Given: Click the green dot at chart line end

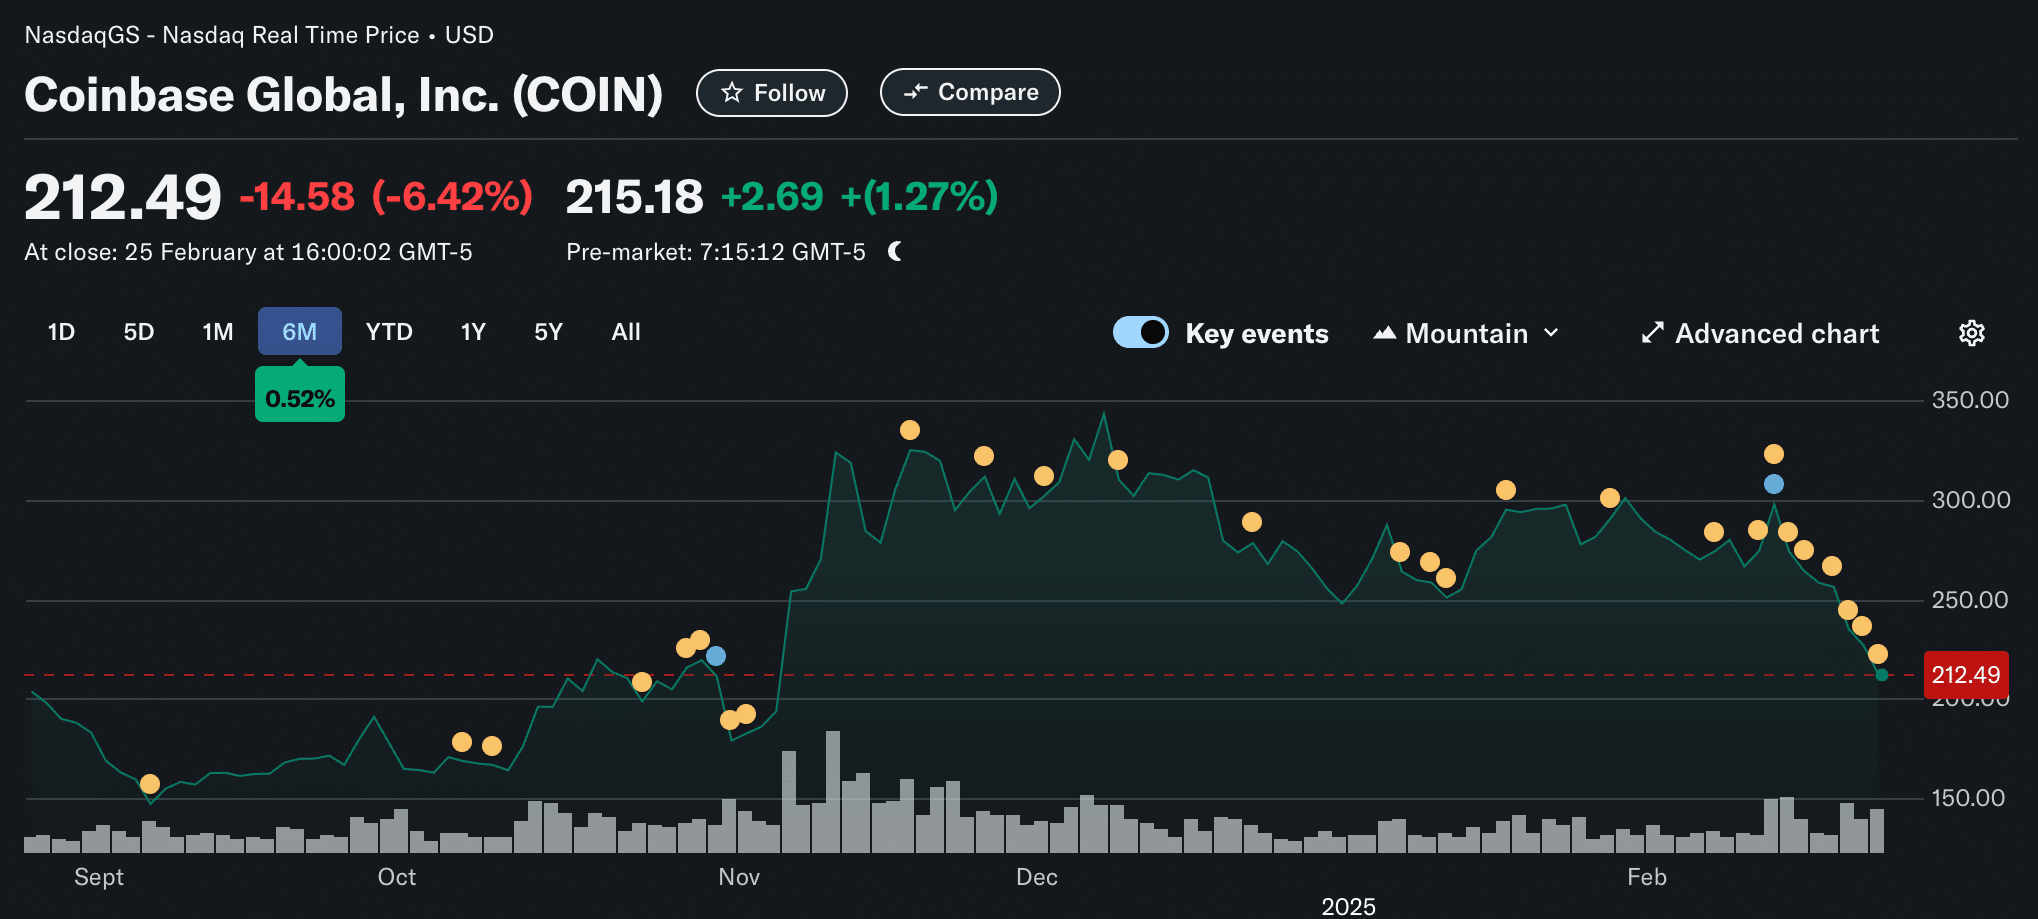Looking at the screenshot, I should [x=1882, y=675].
